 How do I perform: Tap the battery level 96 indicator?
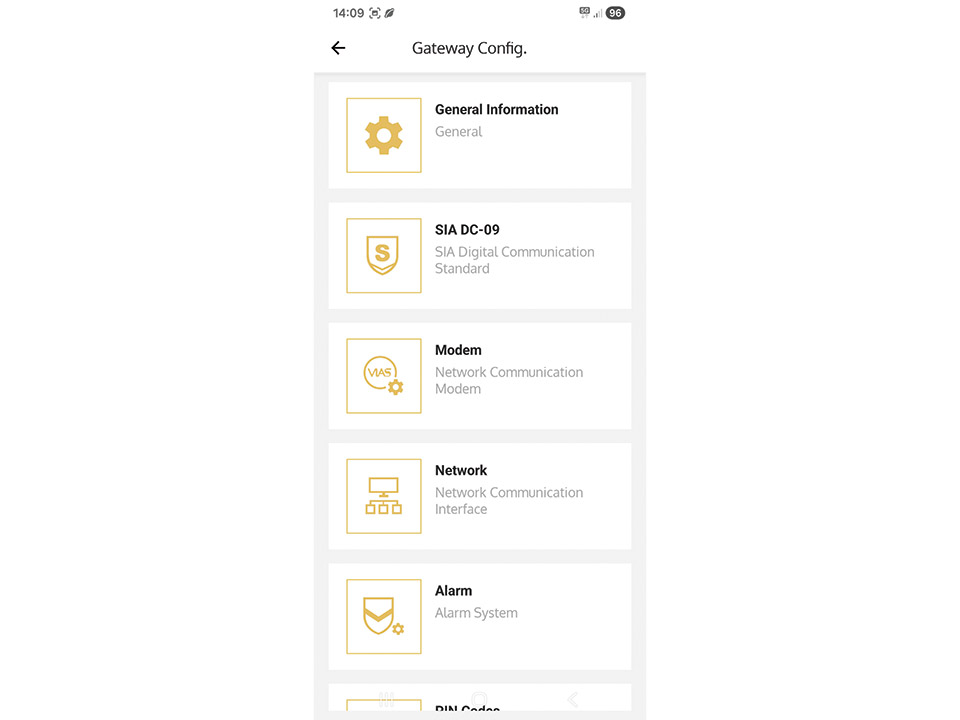tap(615, 13)
